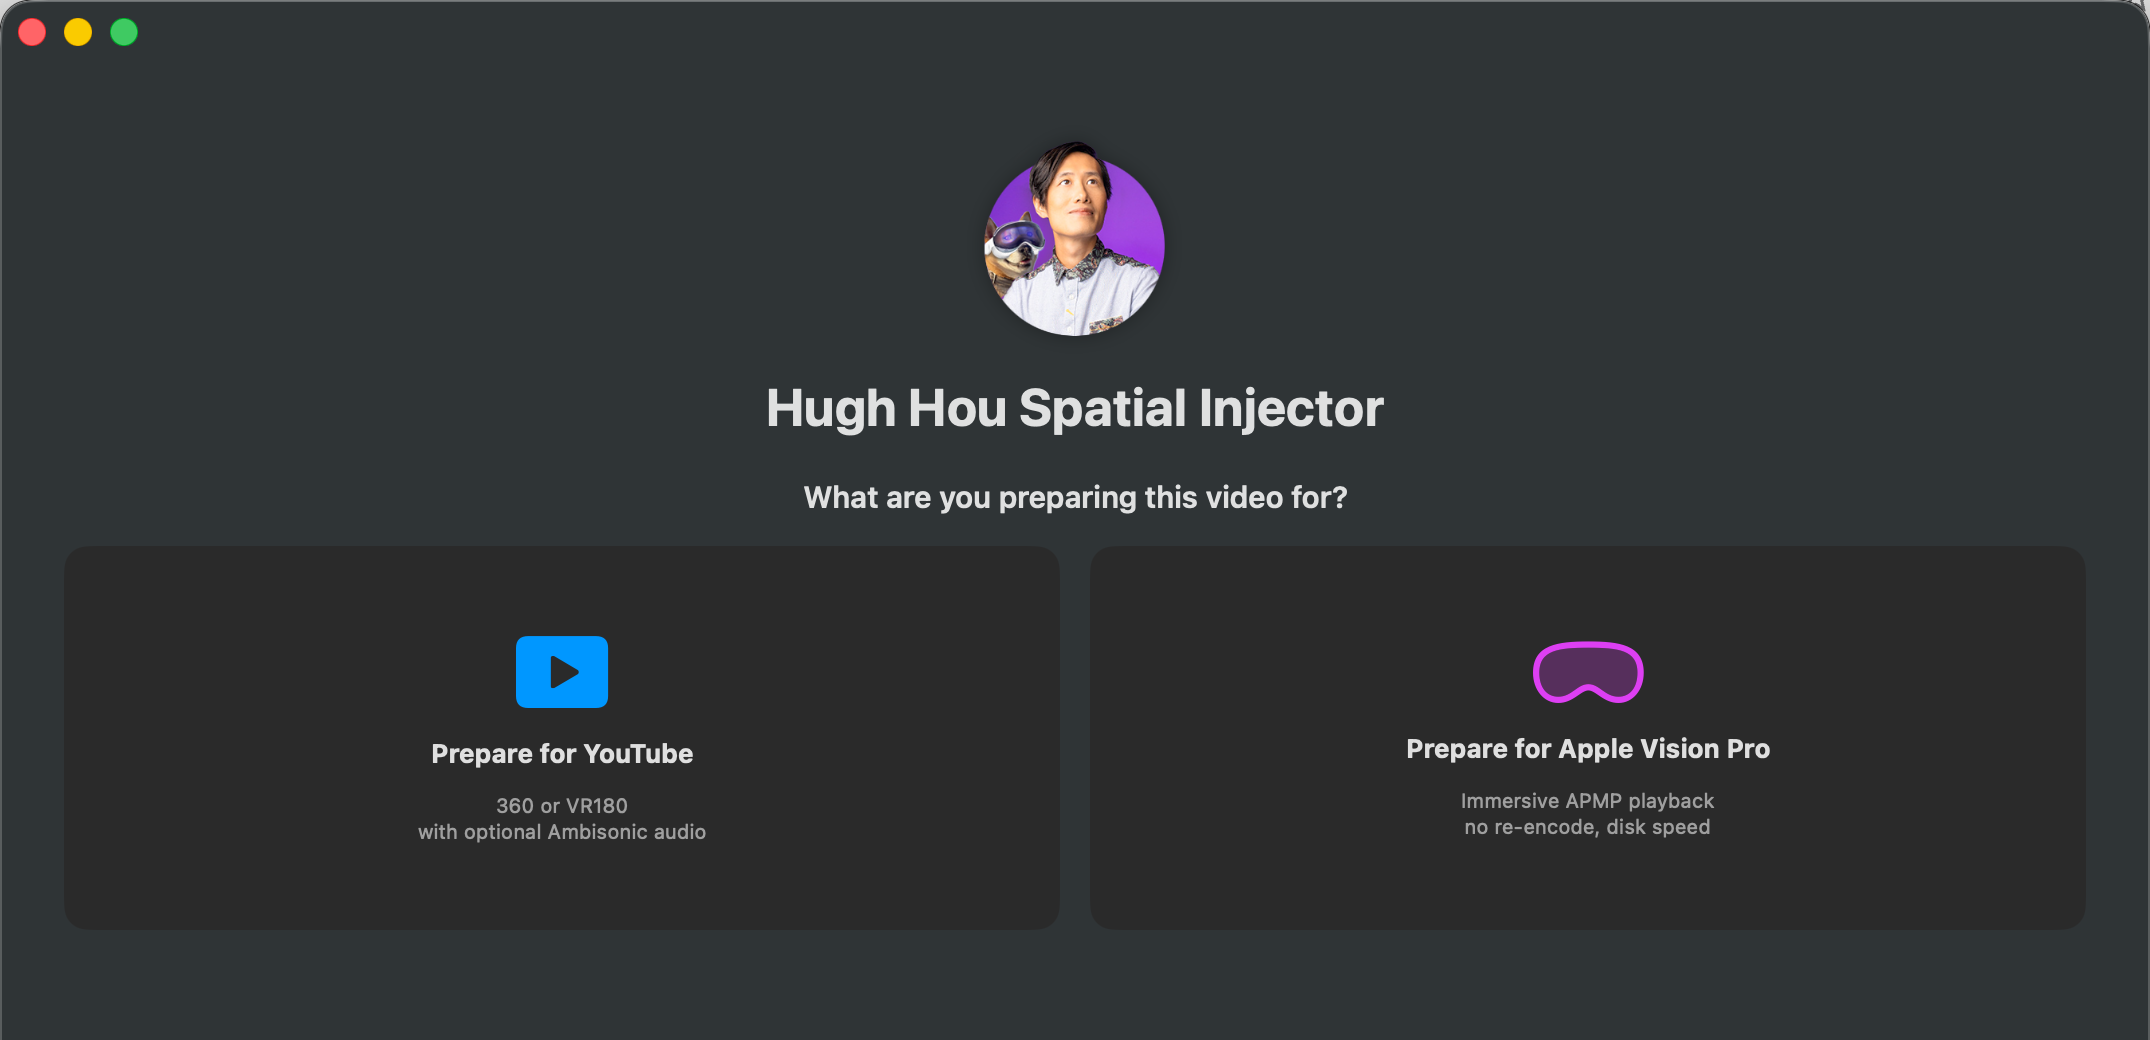Click the blue YouTube play icon
Viewport: 2150px width, 1040px height.
pyautogui.click(x=562, y=672)
